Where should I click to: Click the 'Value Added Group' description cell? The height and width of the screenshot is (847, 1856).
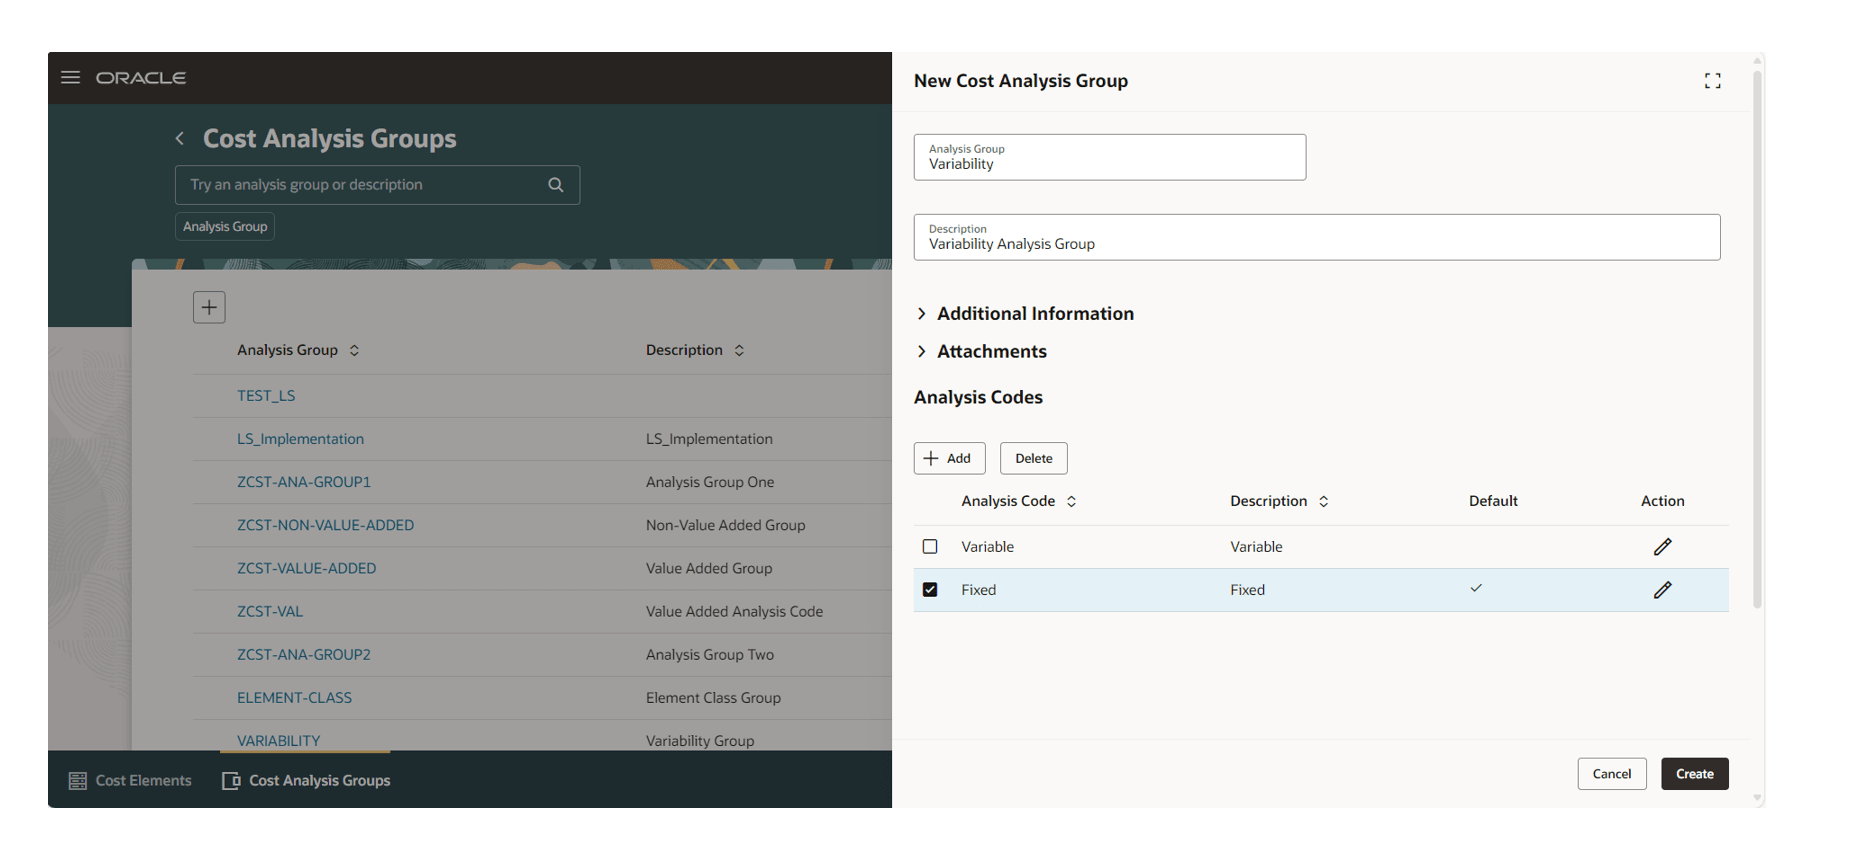709,568
